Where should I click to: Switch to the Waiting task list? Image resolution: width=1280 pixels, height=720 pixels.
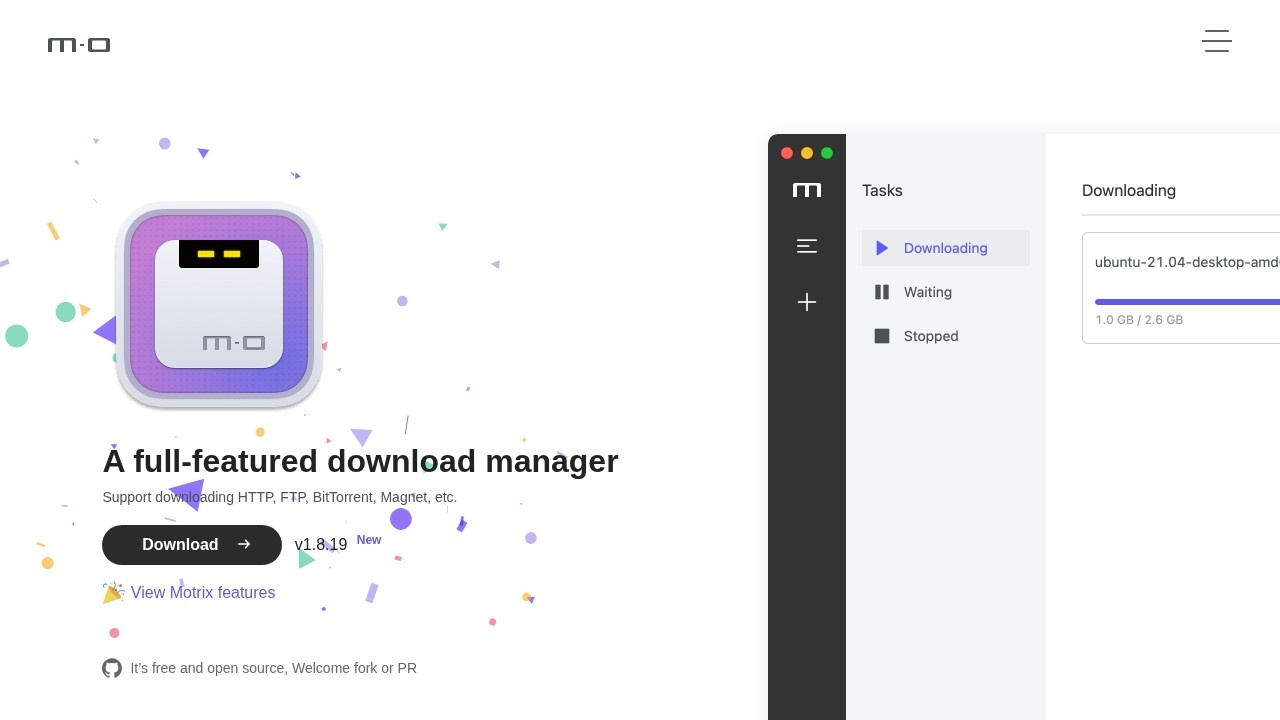point(927,292)
